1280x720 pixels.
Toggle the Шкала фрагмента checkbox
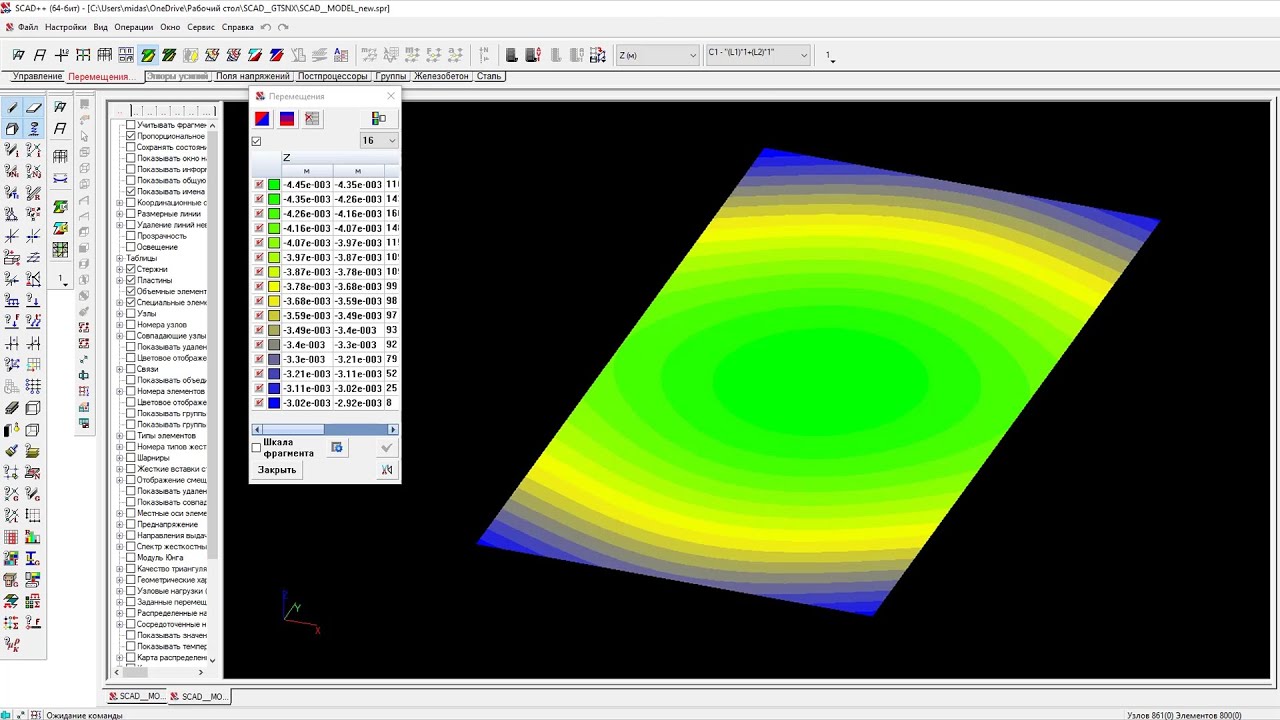point(256,448)
